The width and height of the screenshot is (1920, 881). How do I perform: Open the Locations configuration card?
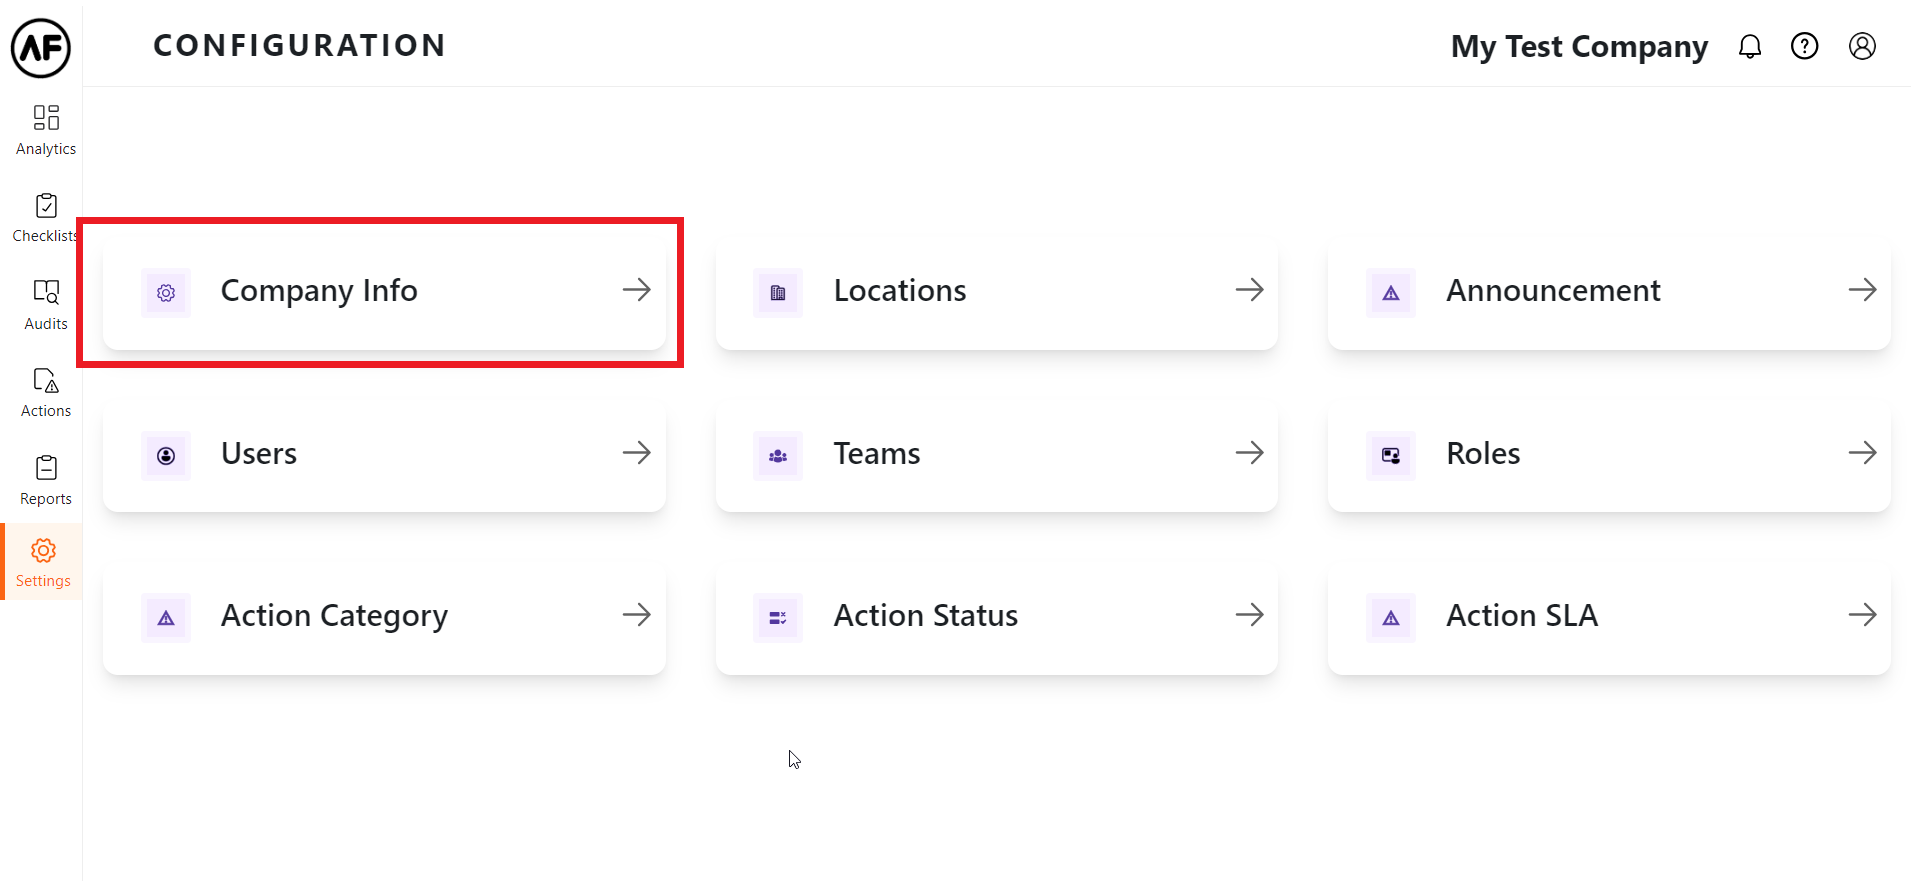996,291
